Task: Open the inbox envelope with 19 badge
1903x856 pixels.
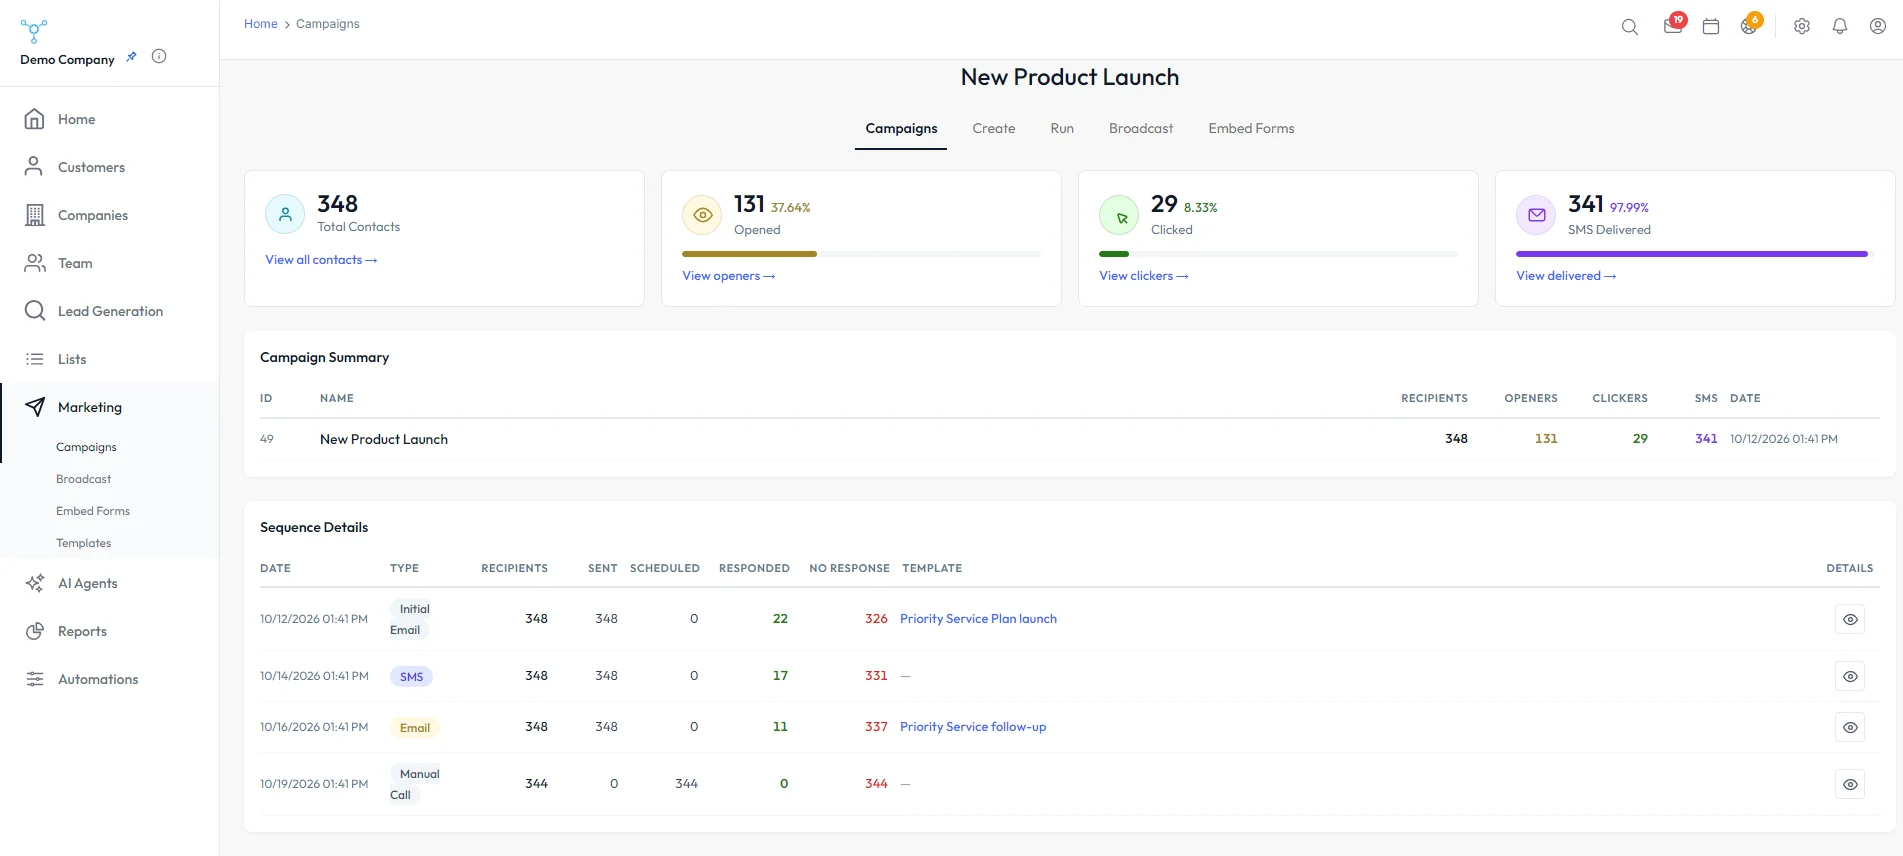Action: [1672, 26]
